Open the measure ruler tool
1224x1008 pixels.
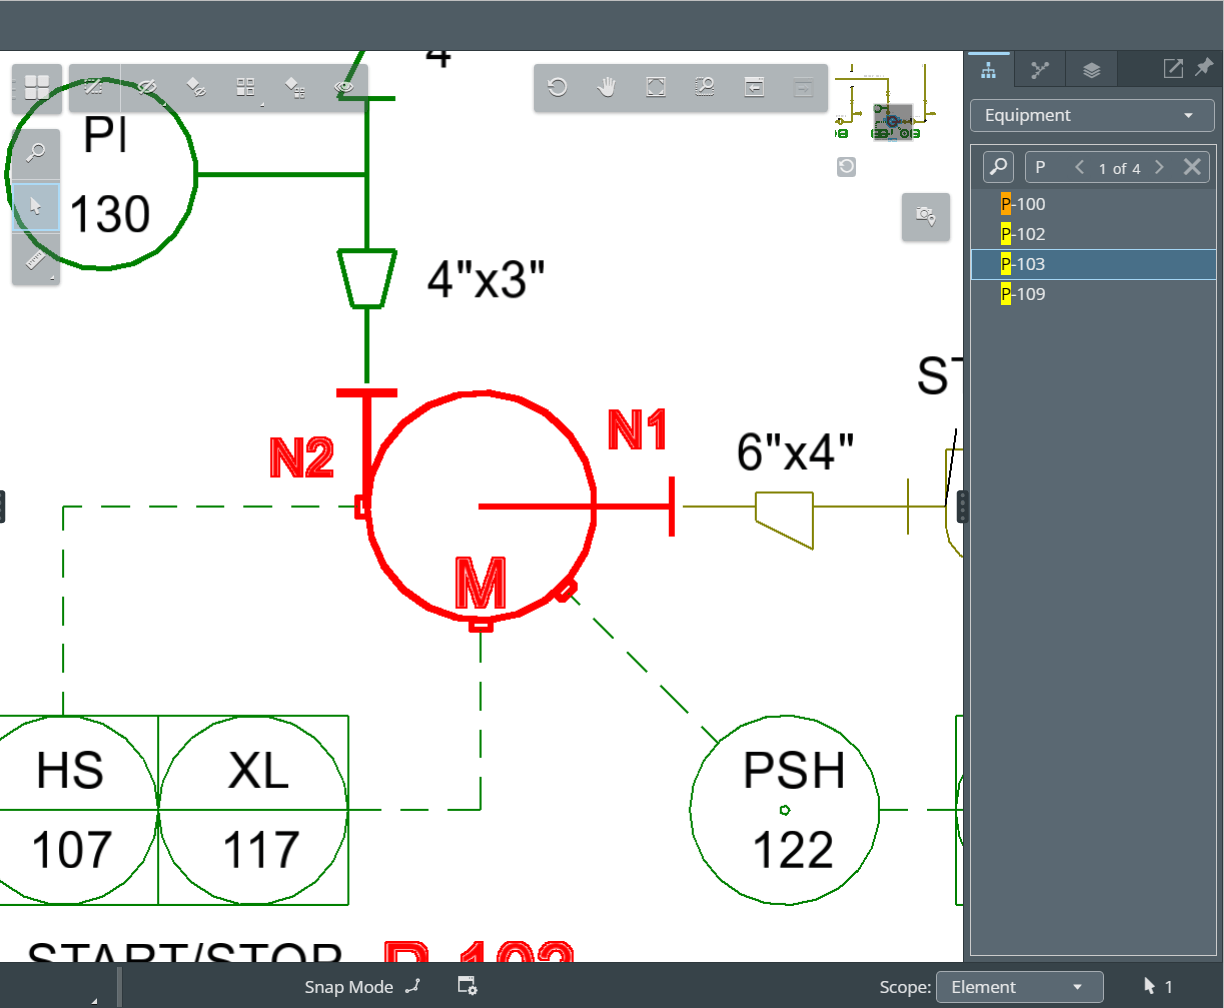[36, 261]
